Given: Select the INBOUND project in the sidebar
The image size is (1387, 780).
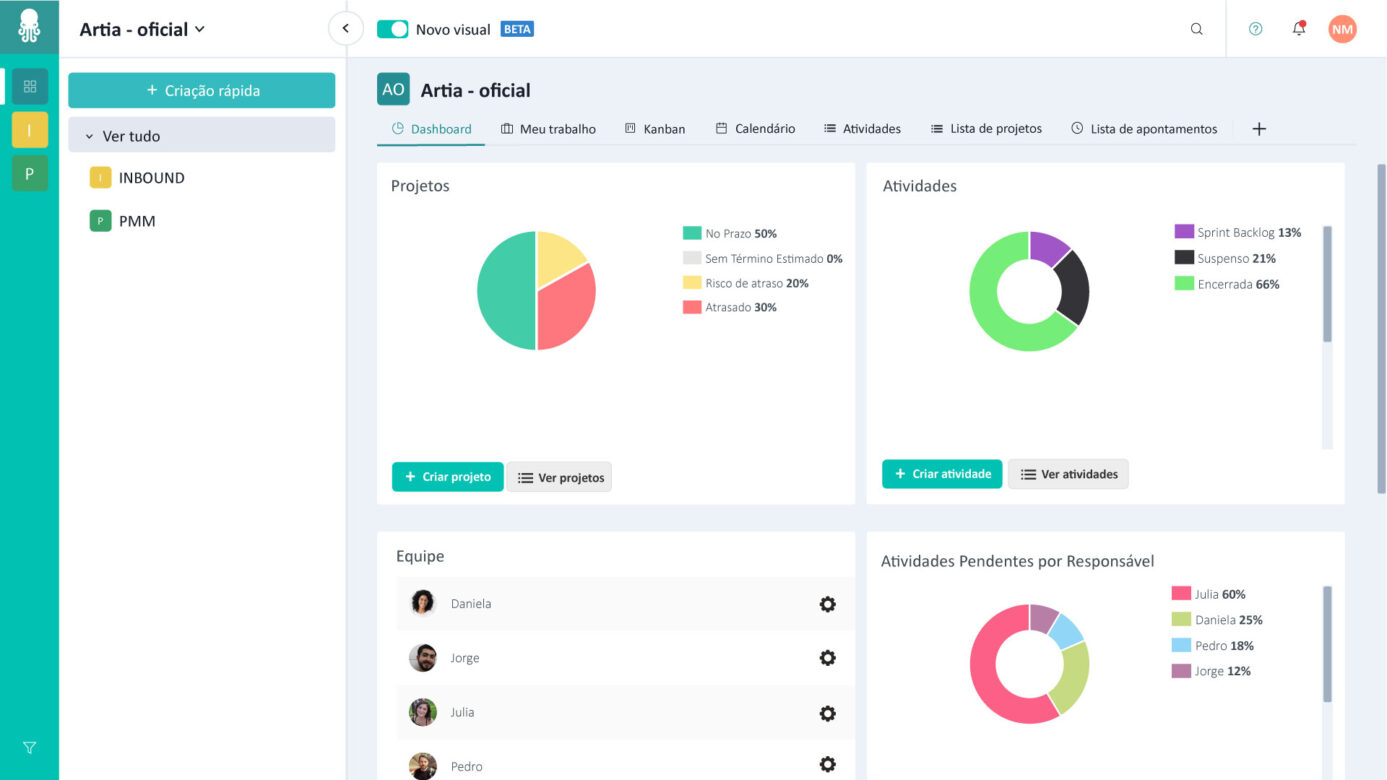Looking at the screenshot, I should (x=151, y=178).
